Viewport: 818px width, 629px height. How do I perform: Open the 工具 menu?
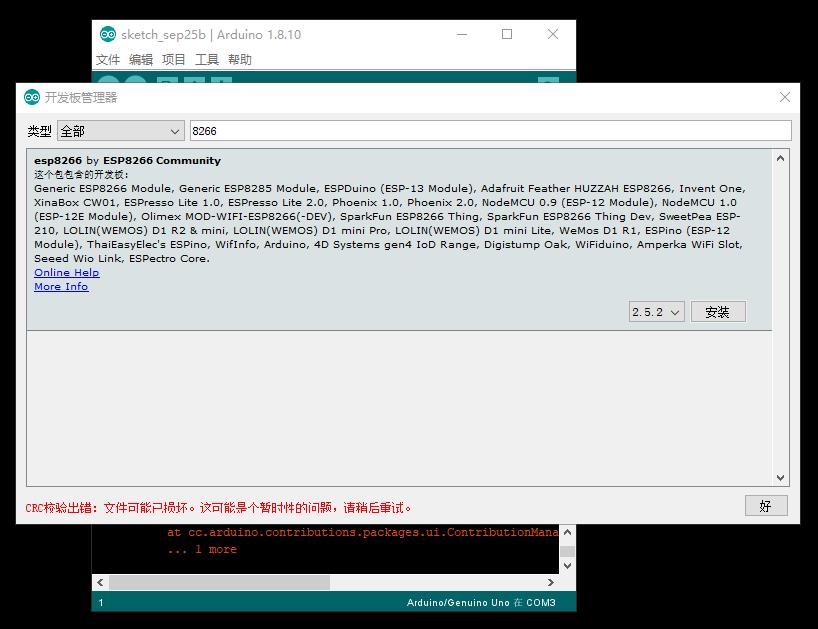(207, 59)
